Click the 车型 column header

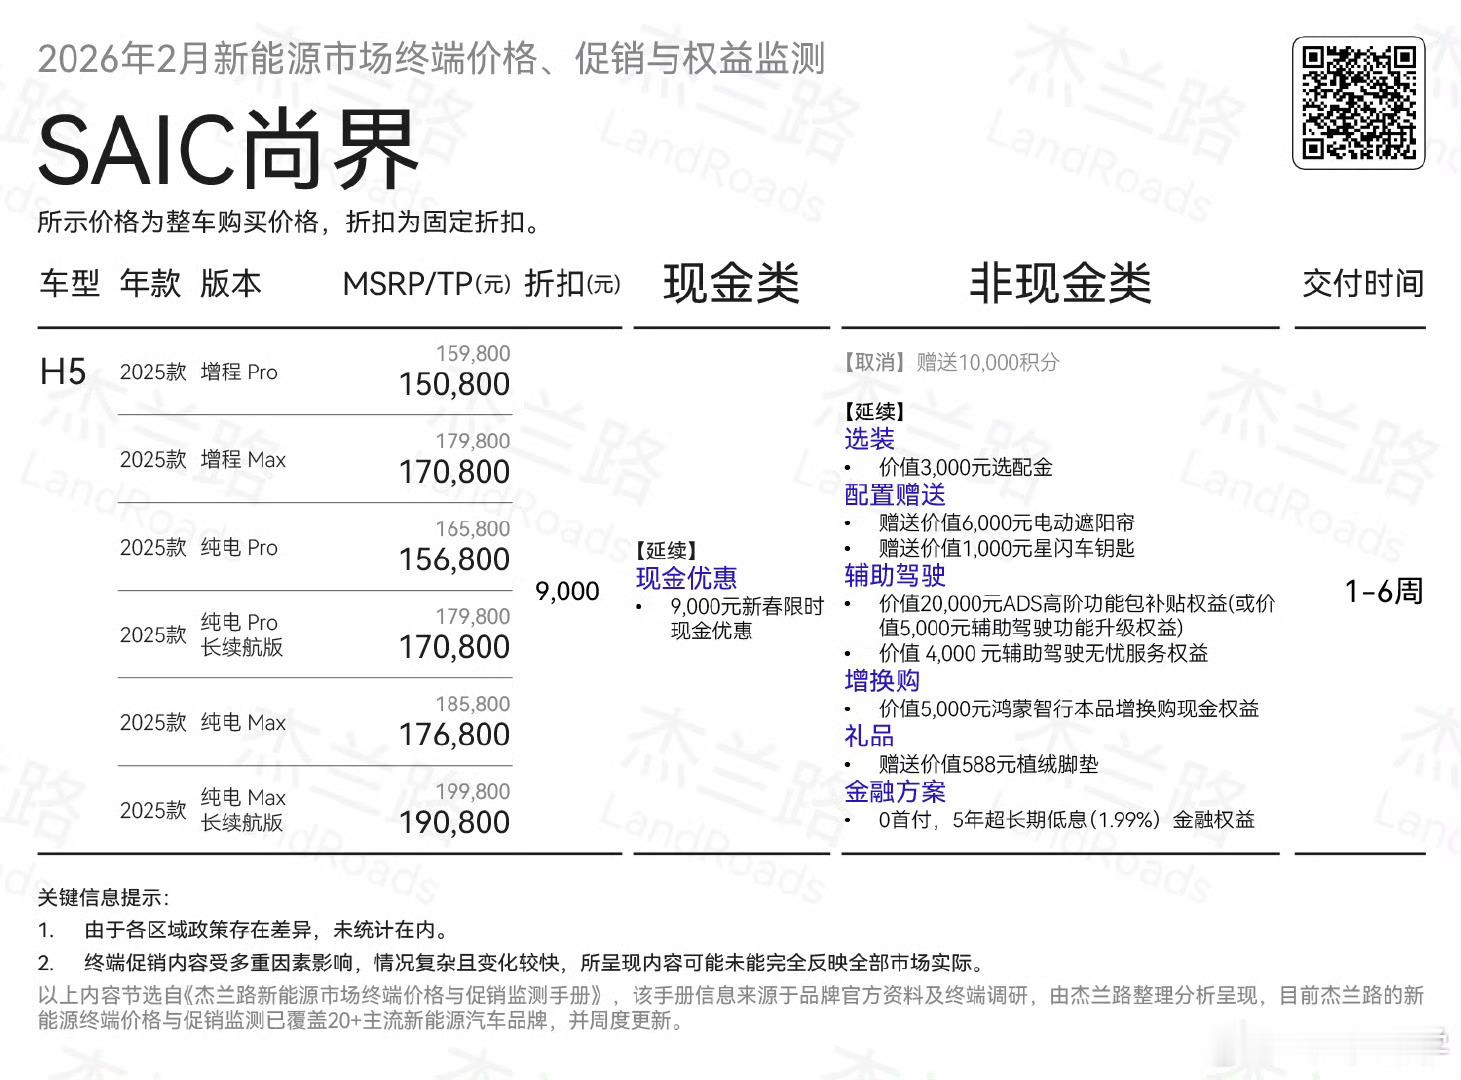coord(70,284)
